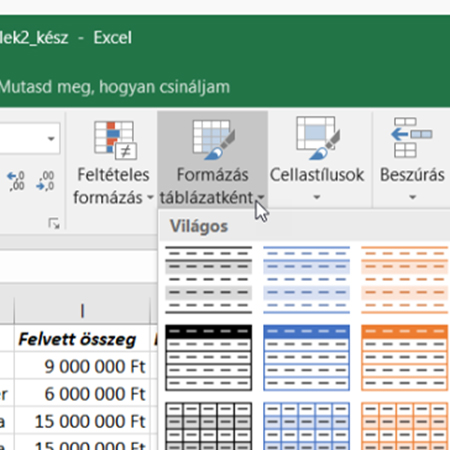Select column I header
The image size is (450, 450).
[x=82, y=311]
